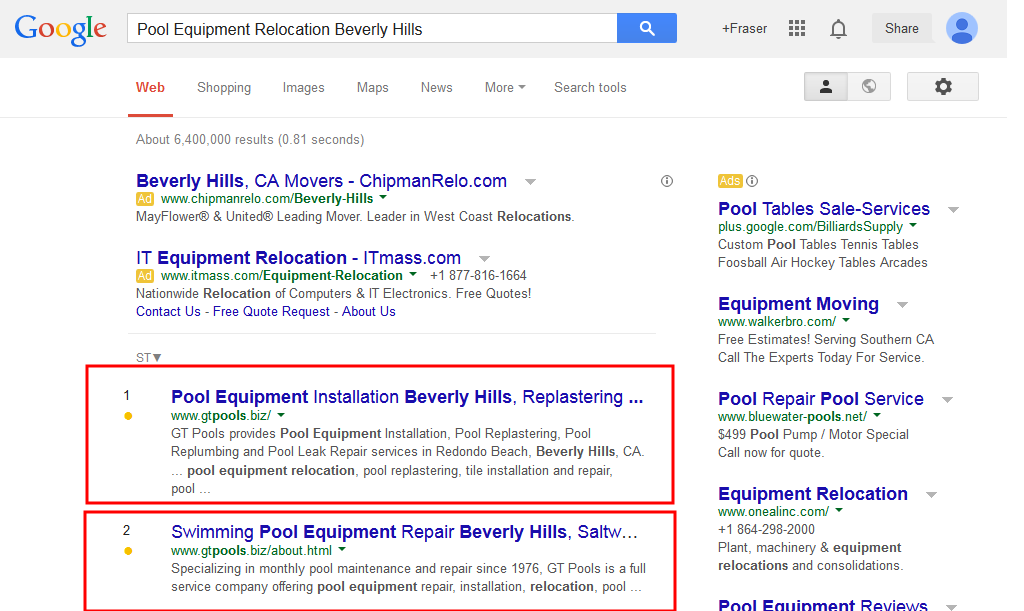Open Search tools options
Image resolution: width=1024 pixels, height=611 pixels.
(x=590, y=87)
